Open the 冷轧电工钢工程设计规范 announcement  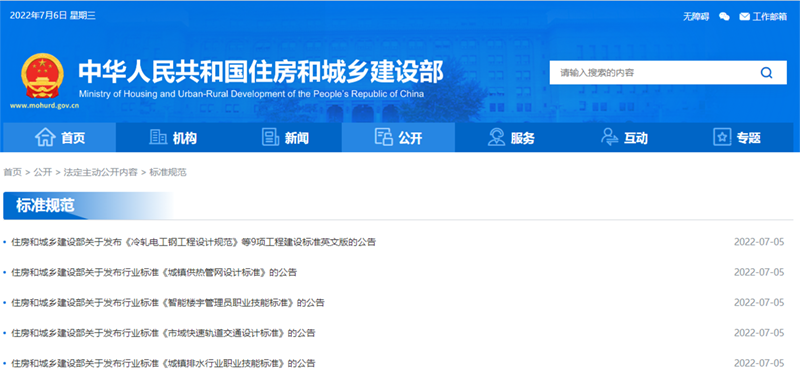click(x=193, y=242)
